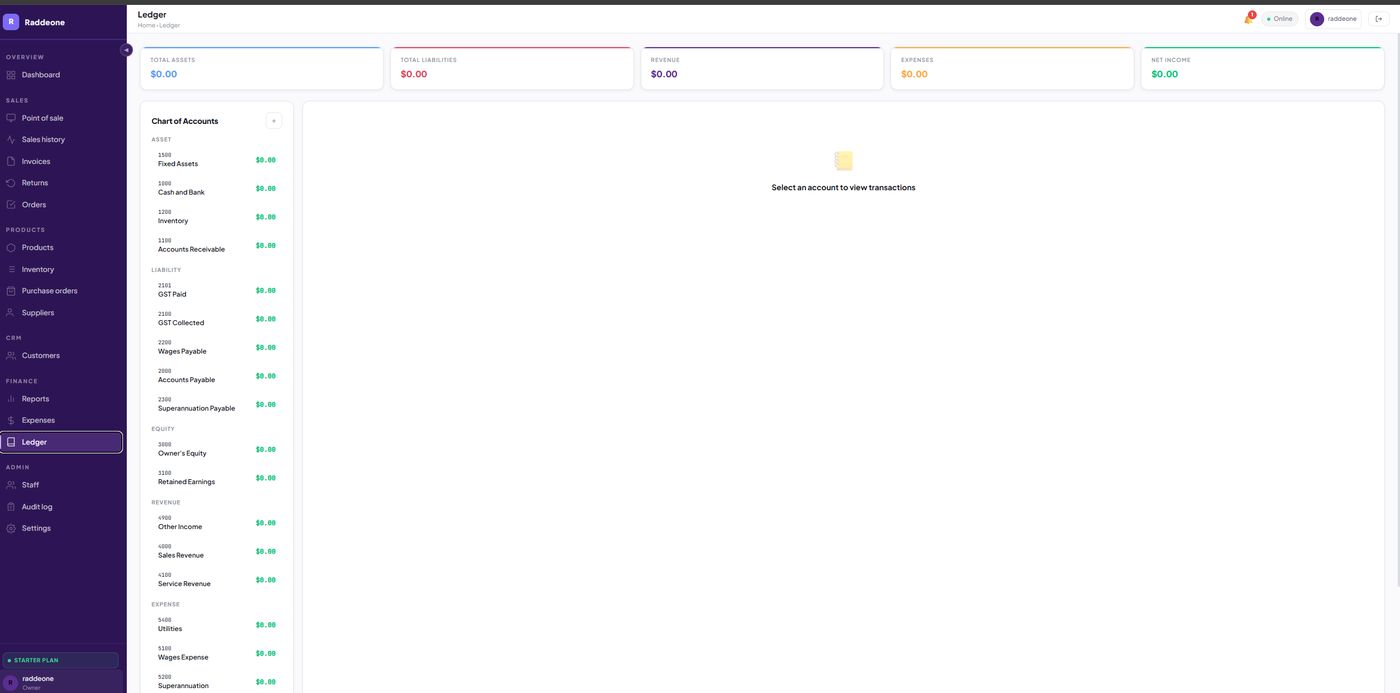Viewport: 1400px width, 693px height.
Task: Click the Revenue summary card
Action: coord(762,68)
